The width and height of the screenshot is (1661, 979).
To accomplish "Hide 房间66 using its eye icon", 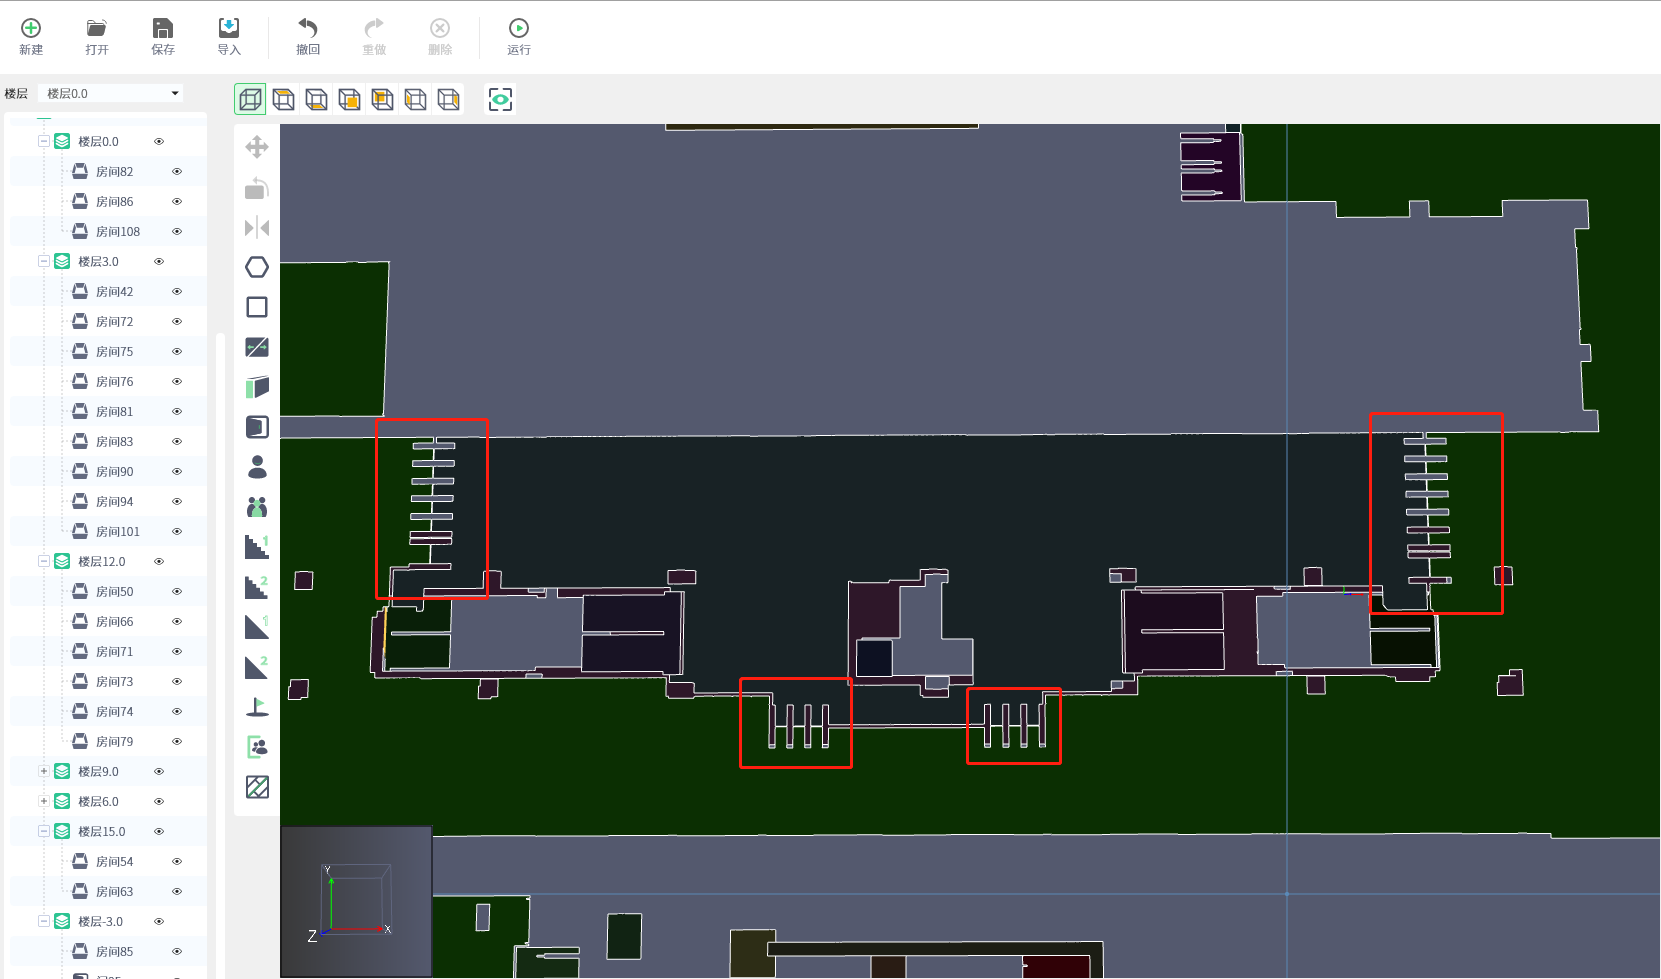I will coord(177,622).
